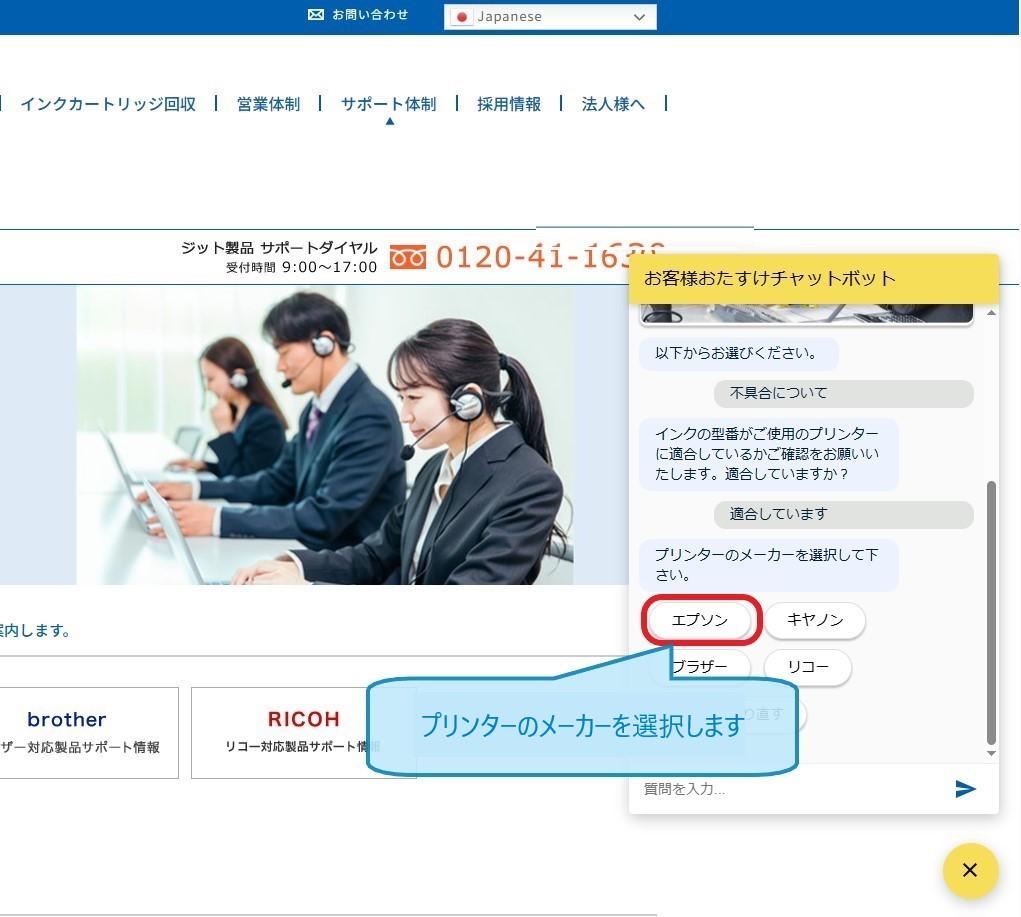Close the chatbot with yellow X button
The height and width of the screenshot is (917, 1021).
pos(970,870)
